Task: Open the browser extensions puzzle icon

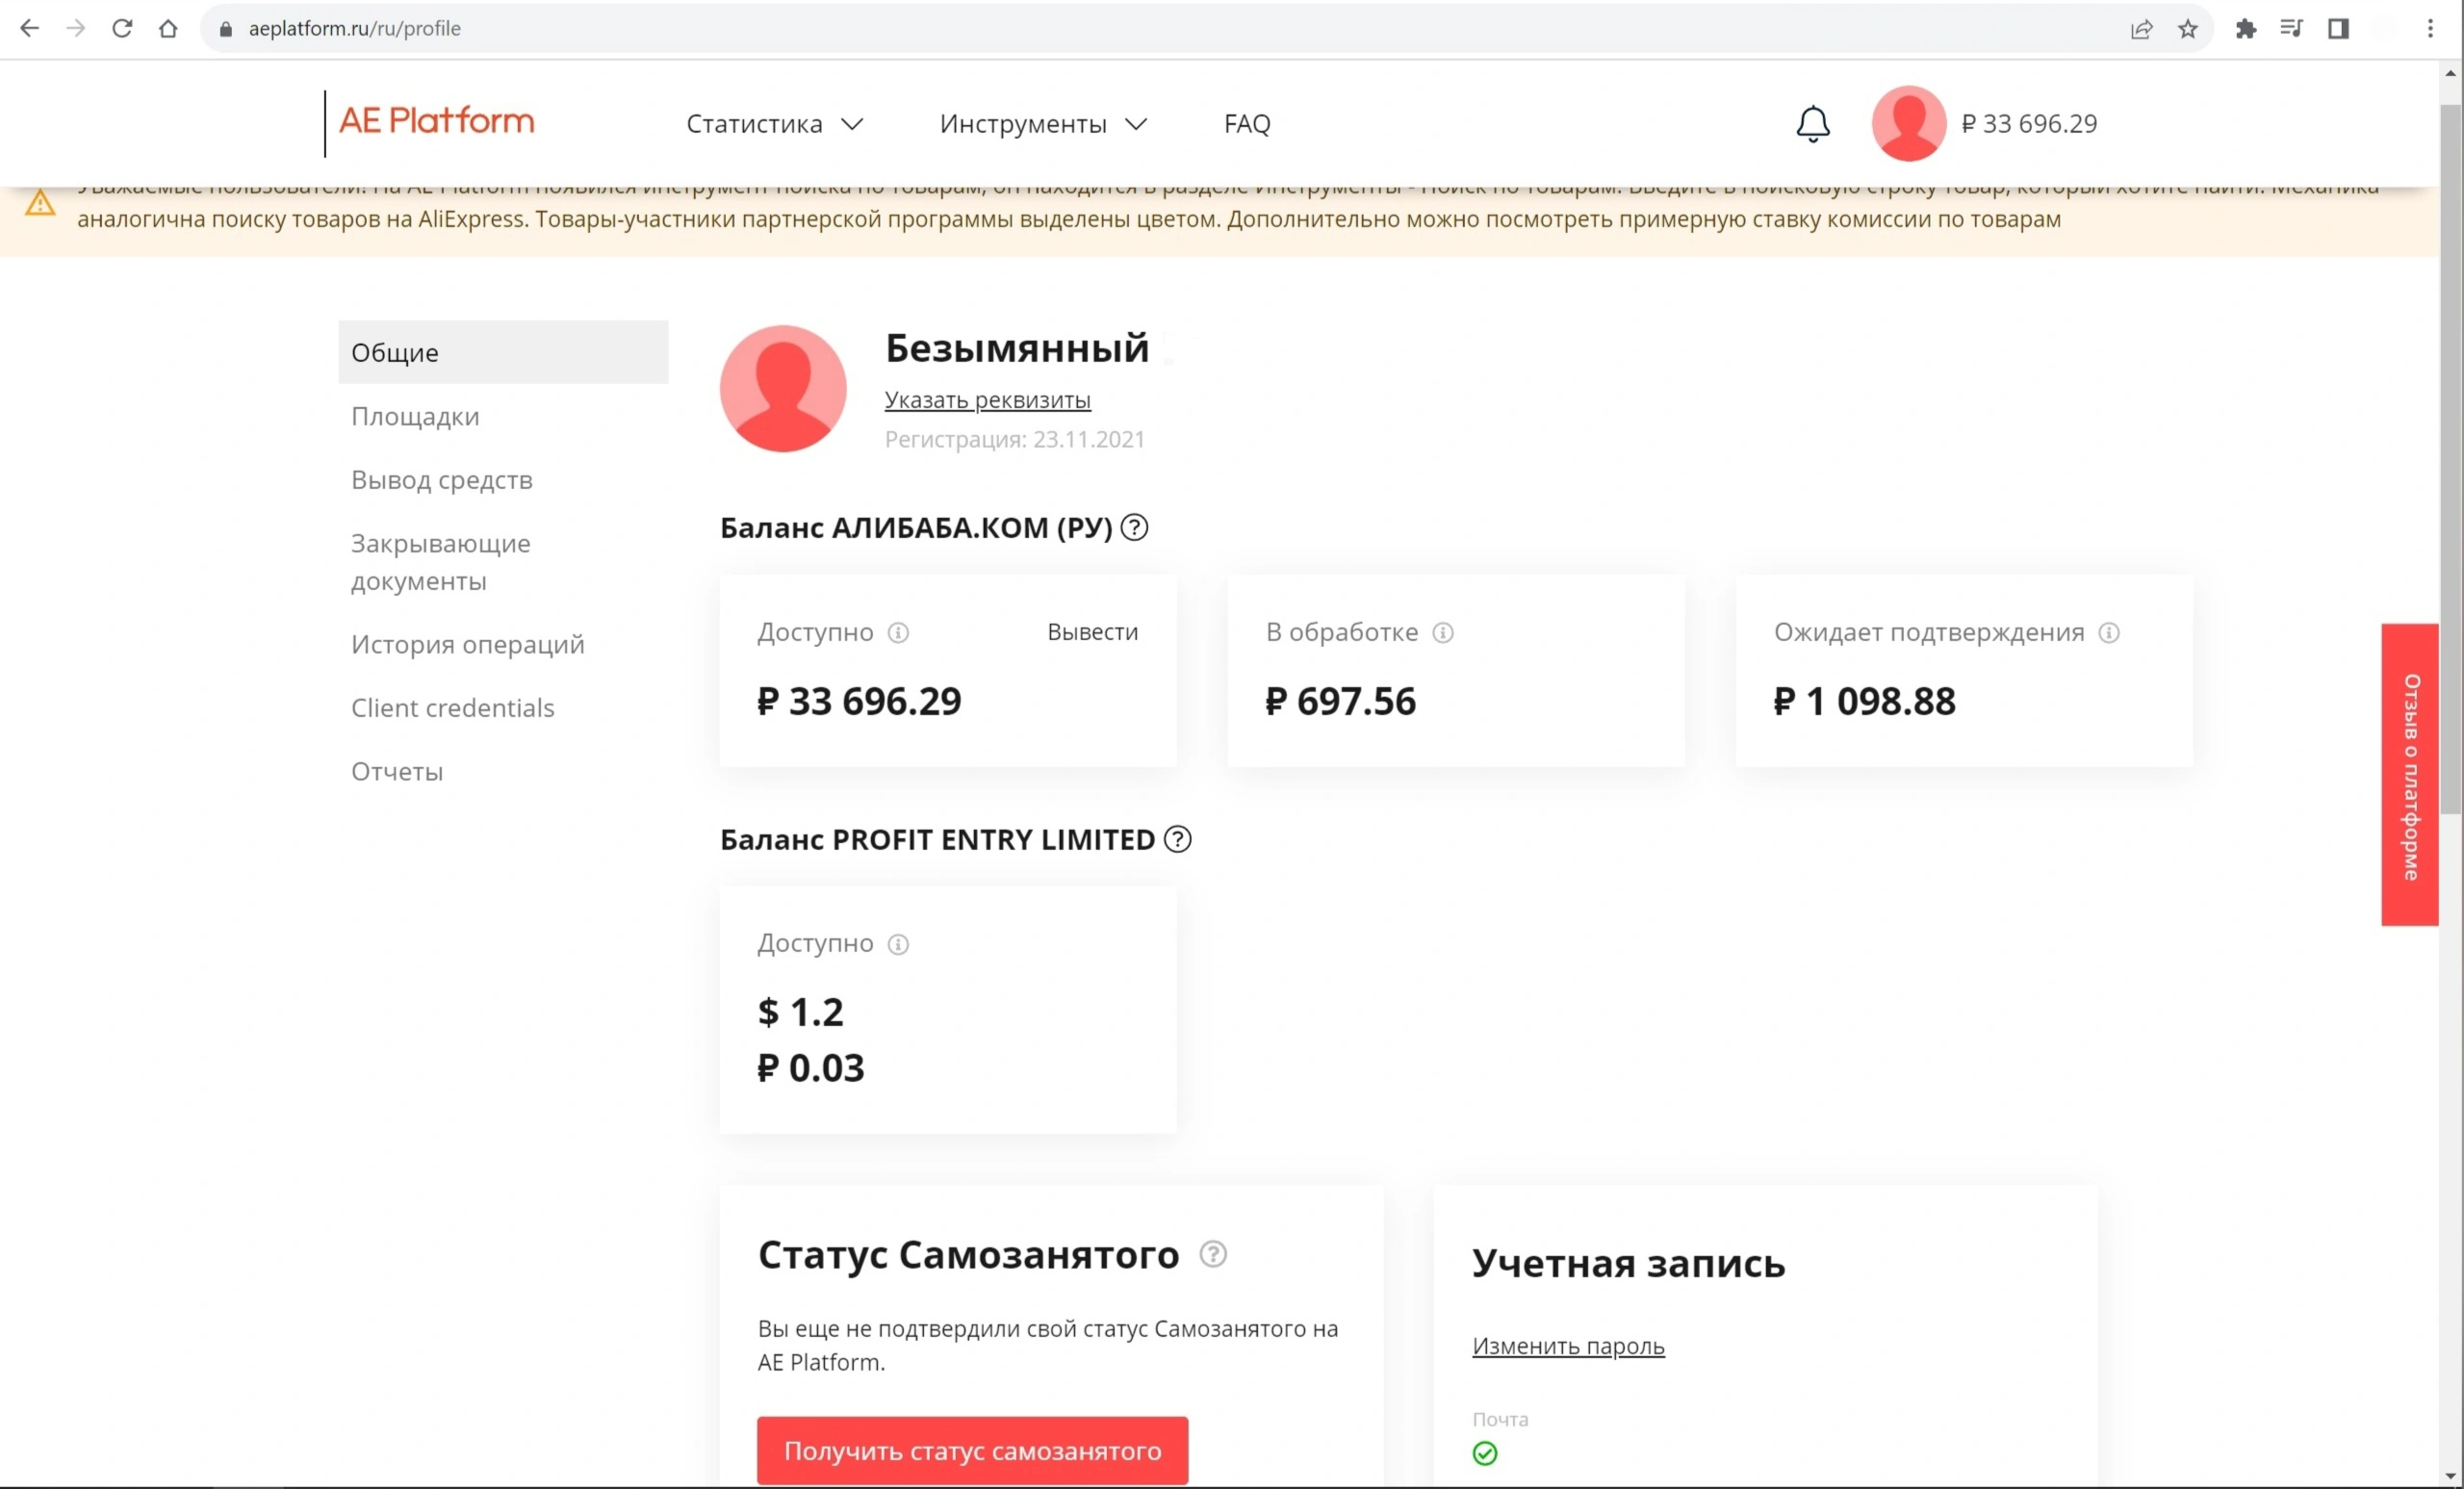Action: [2246, 29]
